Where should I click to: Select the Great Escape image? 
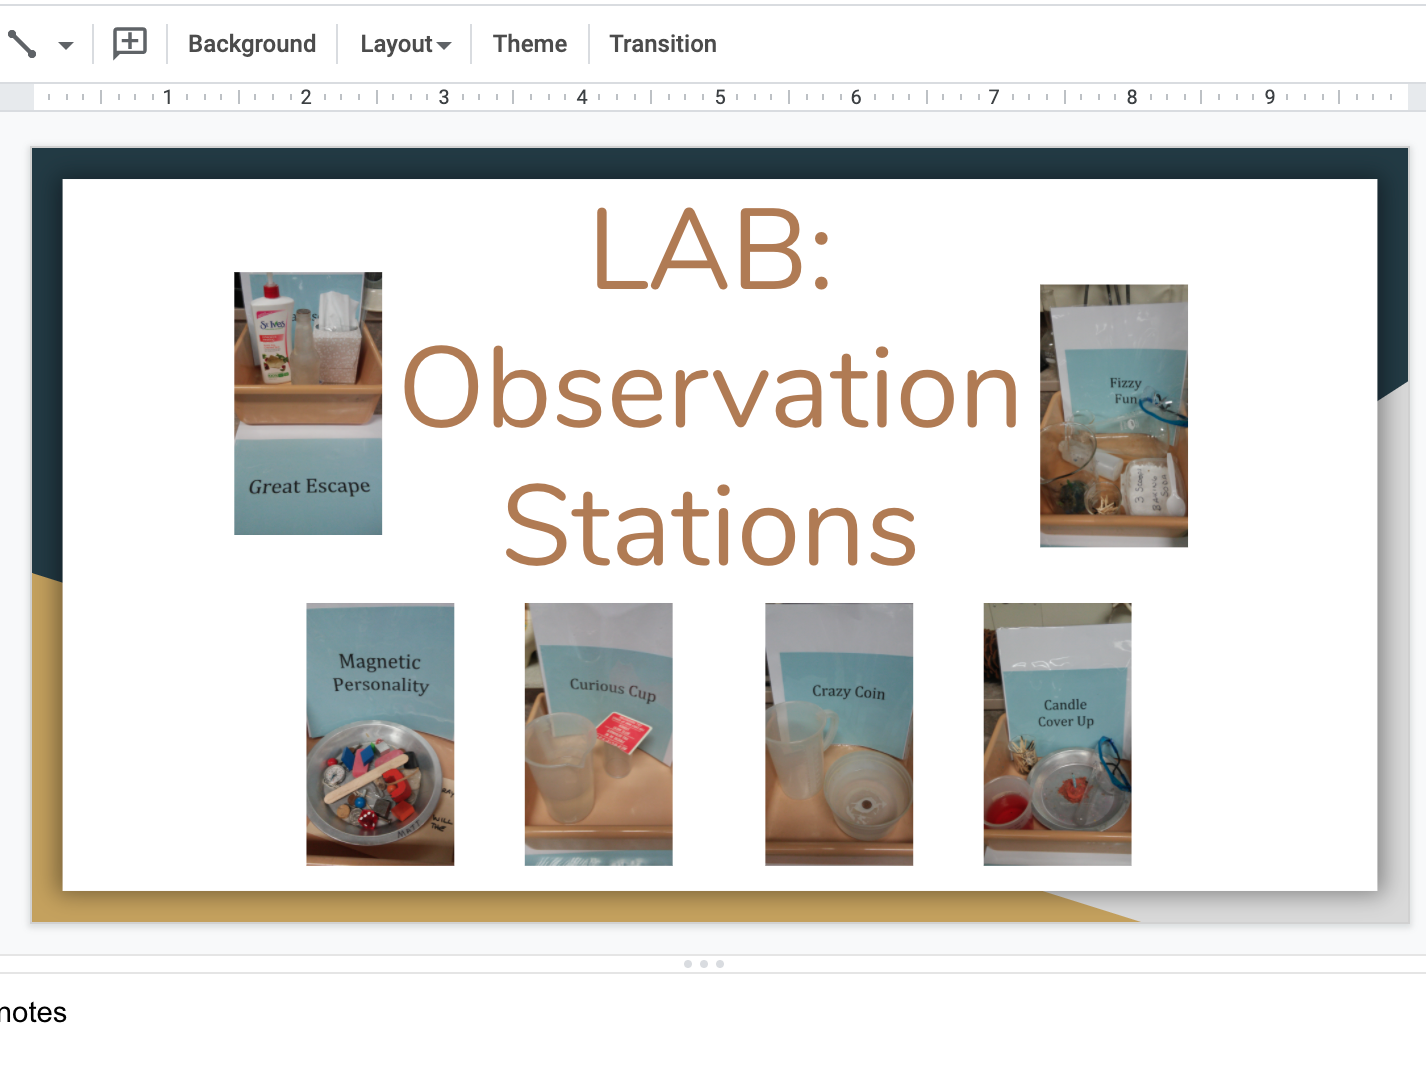pos(307,402)
